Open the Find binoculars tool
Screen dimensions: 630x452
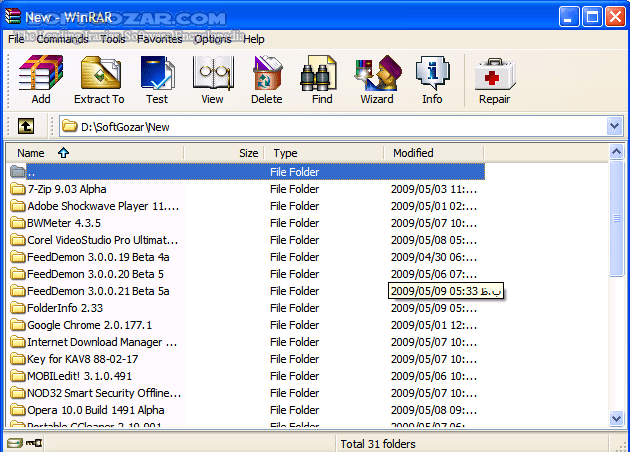(x=318, y=73)
